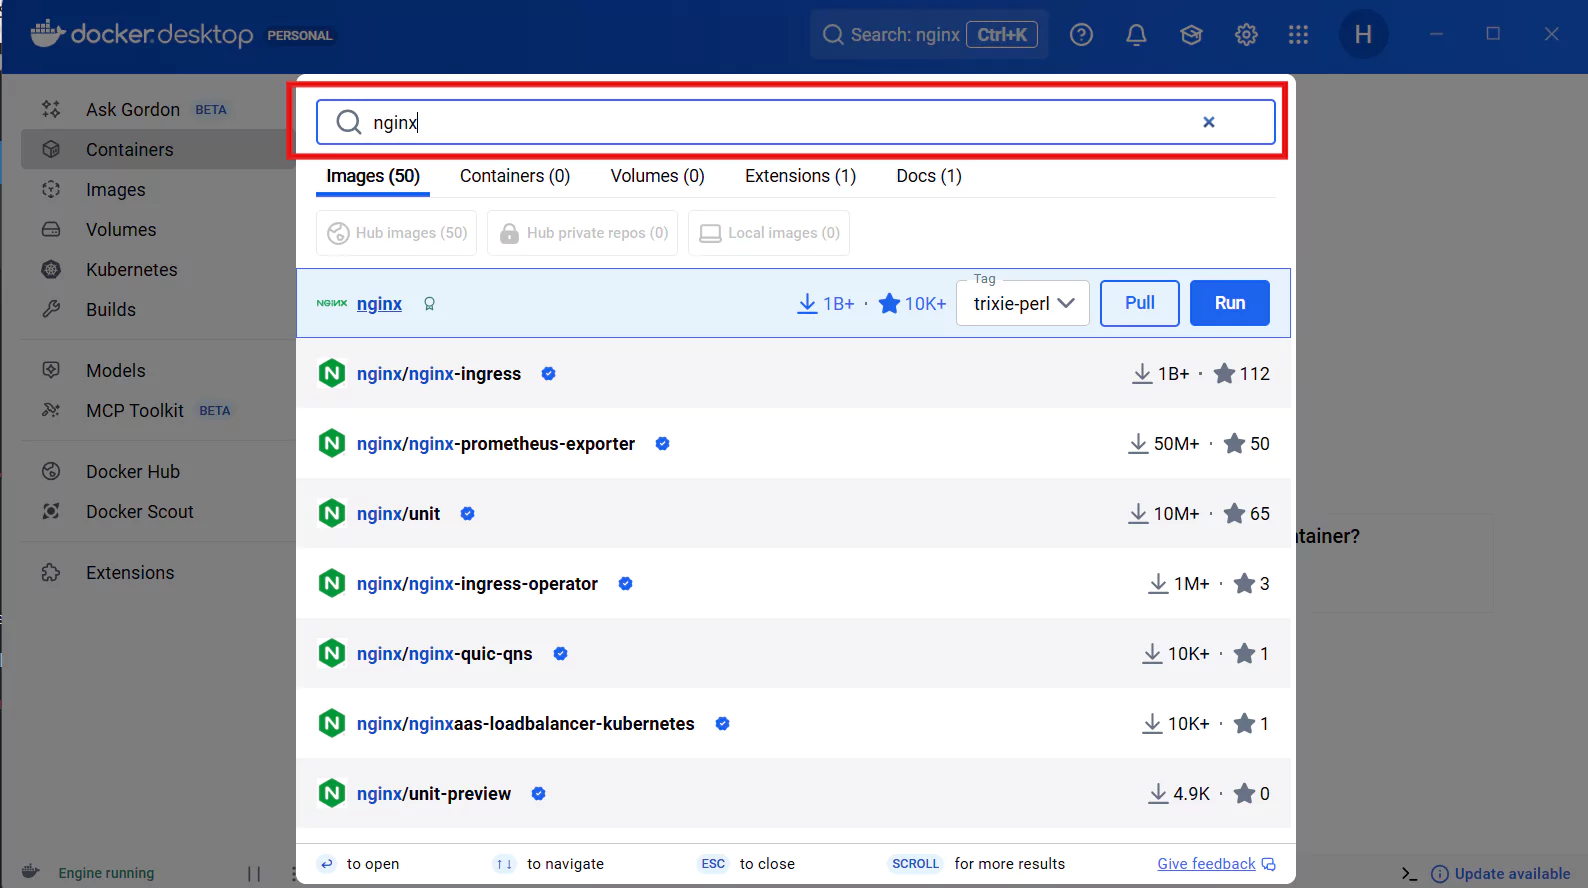
Task: Clear the nginx search text with X
Action: [1208, 122]
